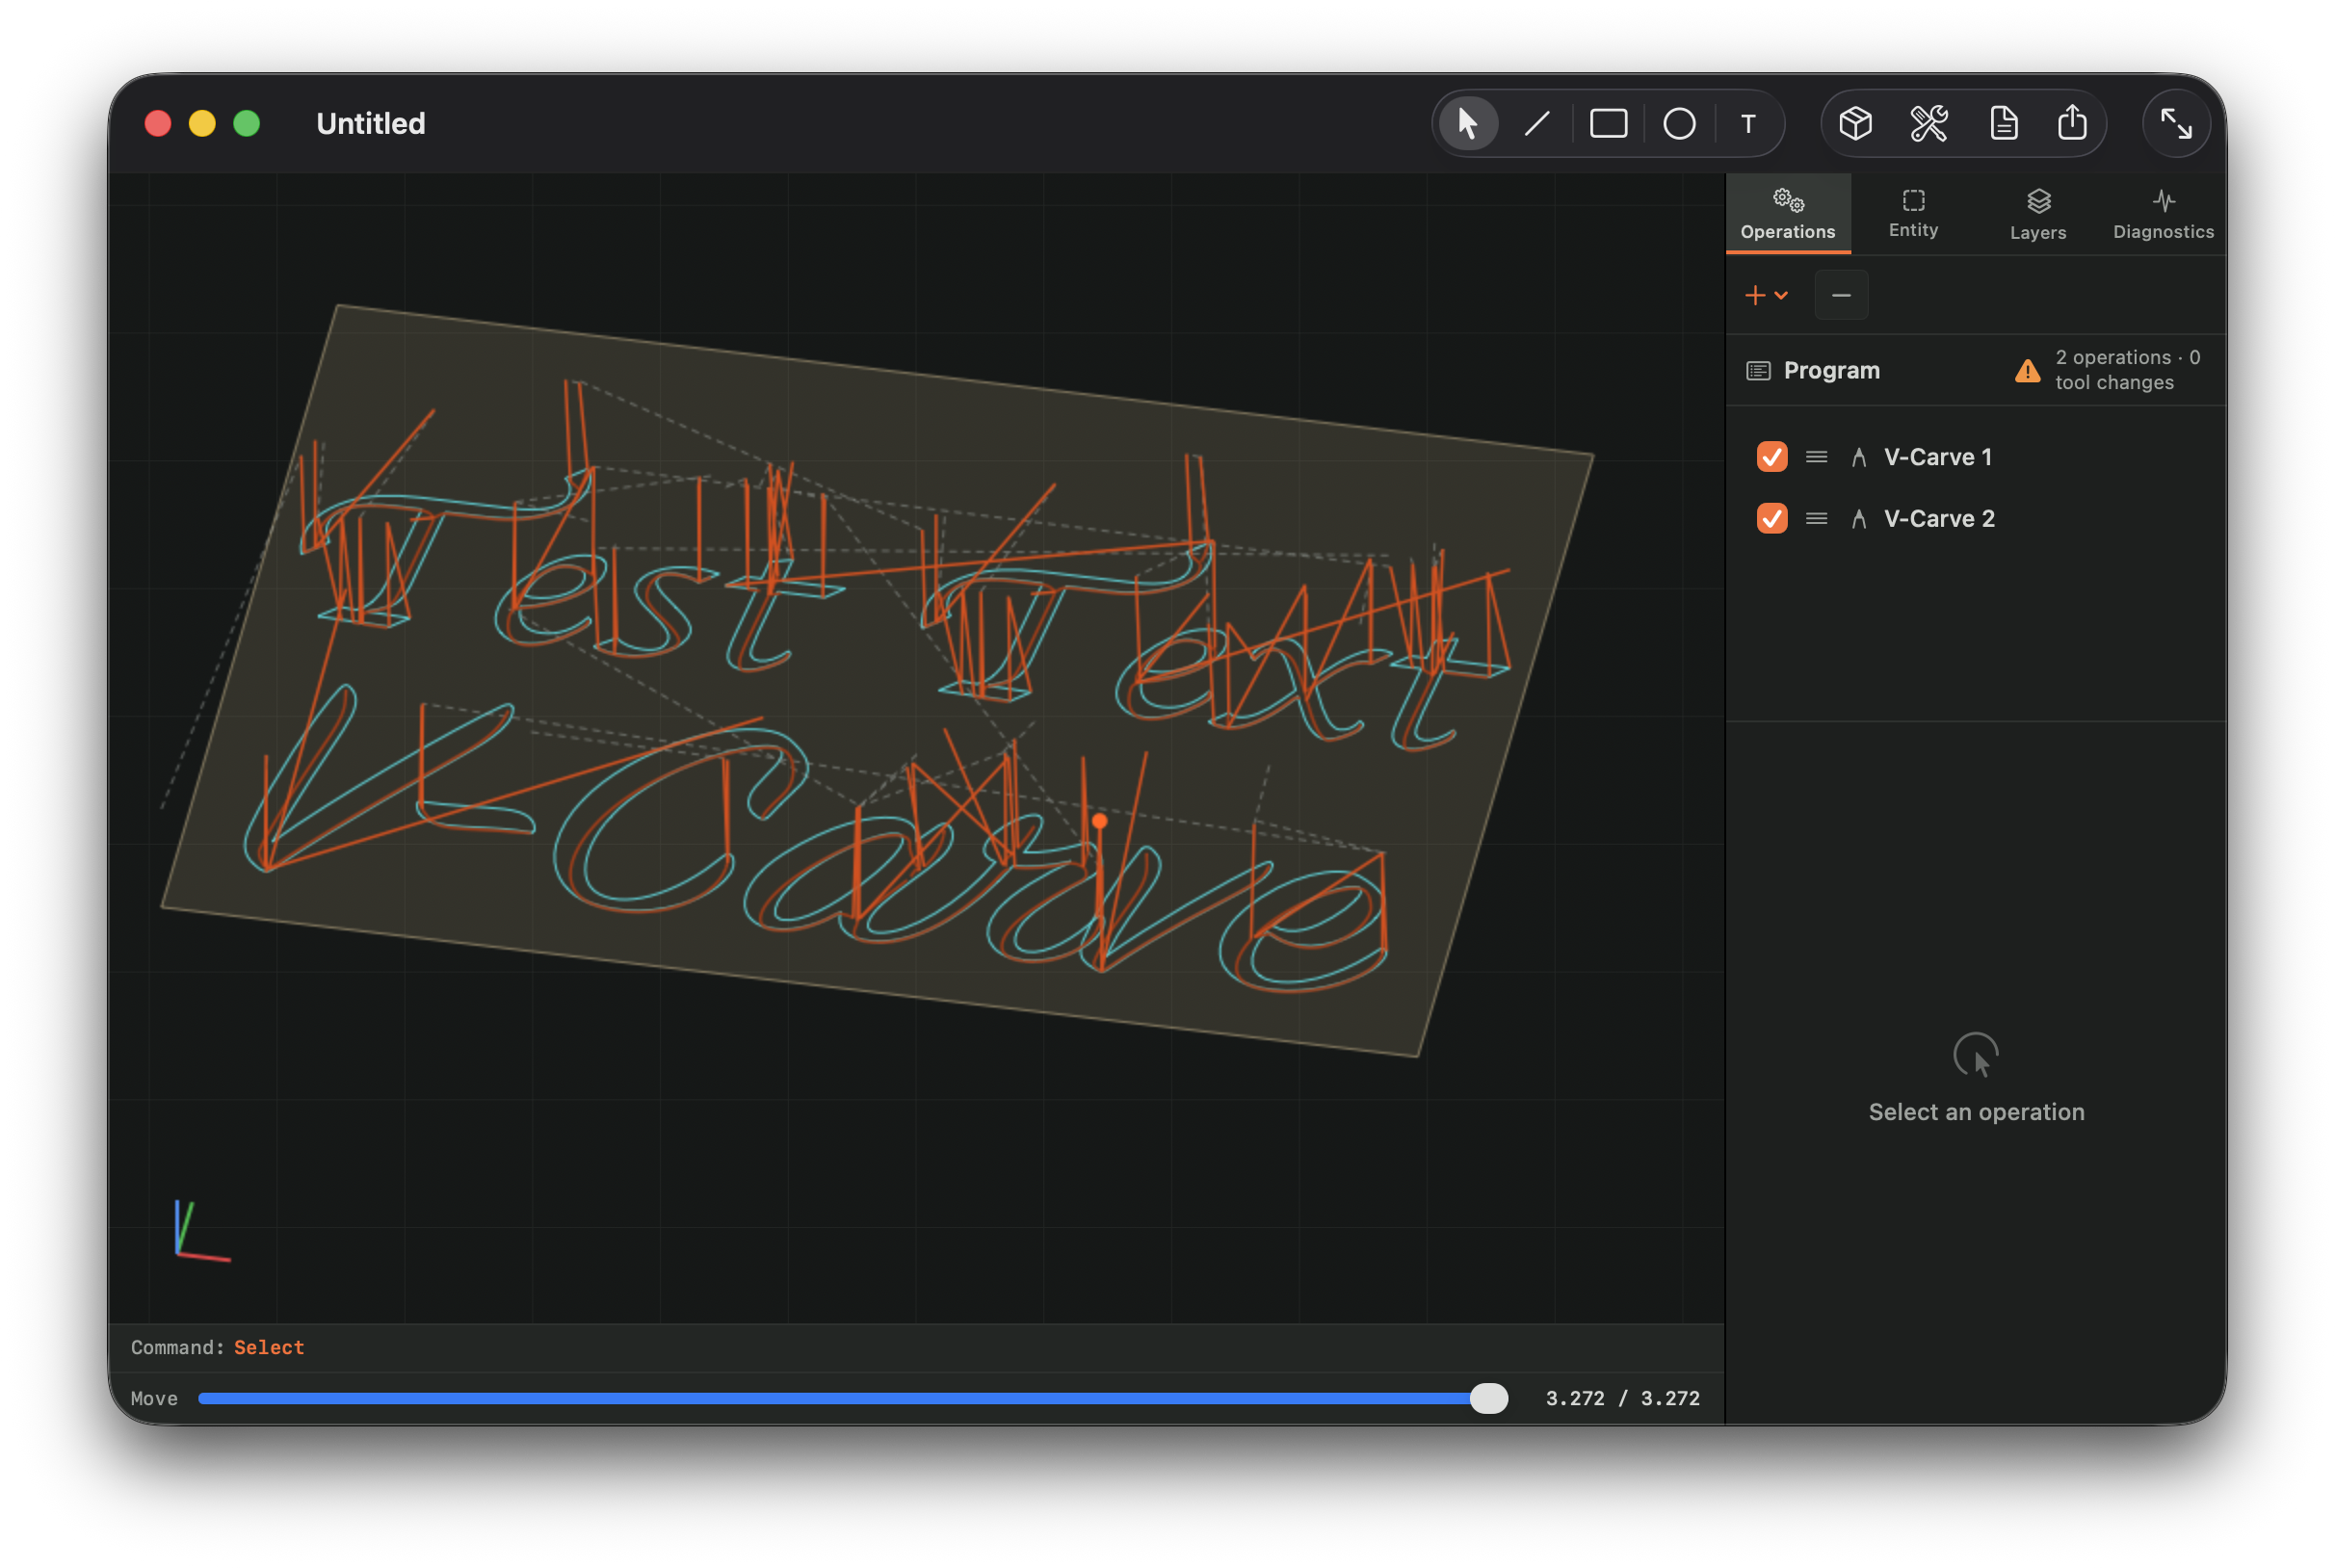Click the Move slider thumb
This screenshot has width=2335, height=1568.
[1489, 1398]
